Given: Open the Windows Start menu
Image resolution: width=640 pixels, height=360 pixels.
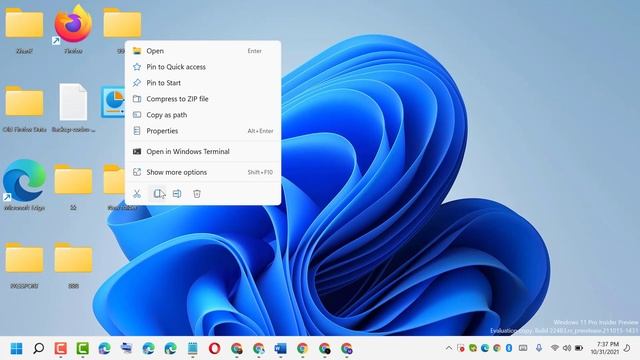Looking at the screenshot, I should click(17, 349).
